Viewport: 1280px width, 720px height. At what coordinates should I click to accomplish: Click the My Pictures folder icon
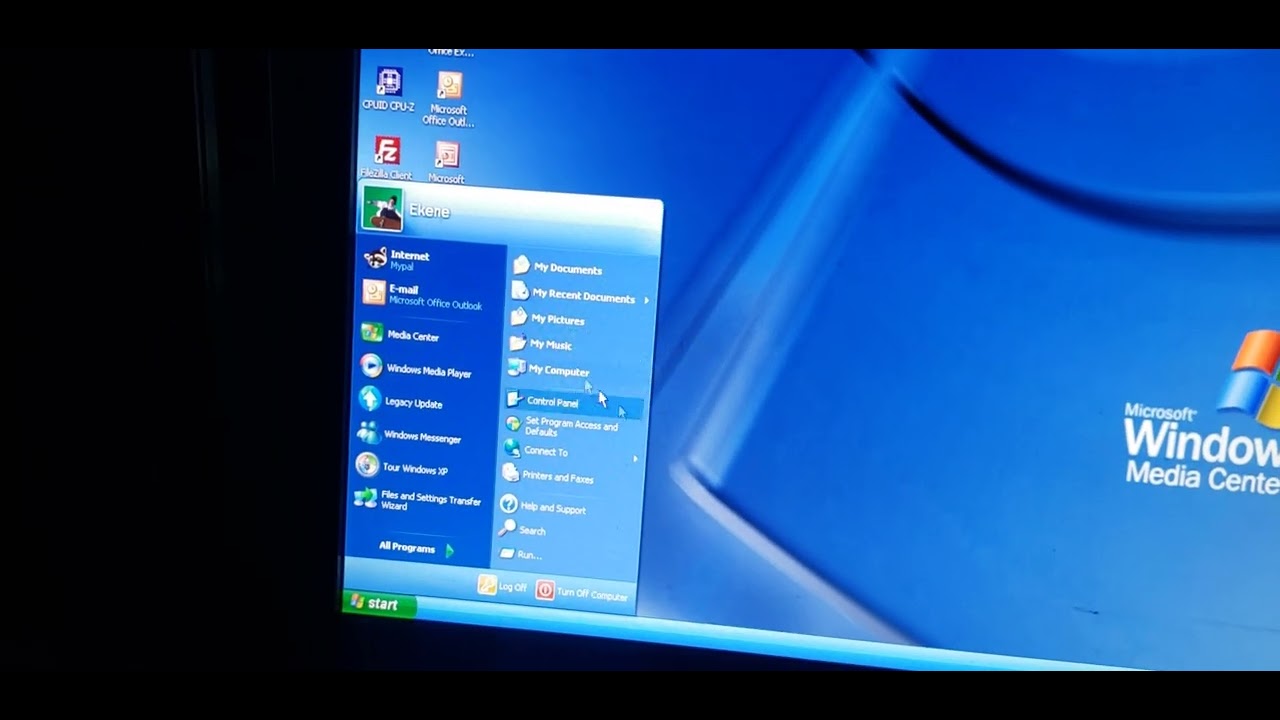click(x=519, y=318)
